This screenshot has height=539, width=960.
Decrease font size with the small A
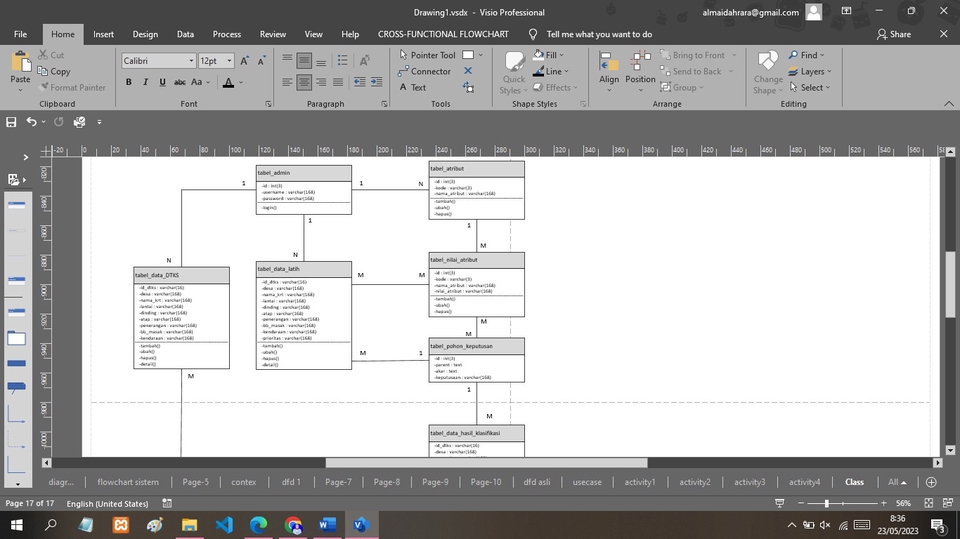point(261,61)
